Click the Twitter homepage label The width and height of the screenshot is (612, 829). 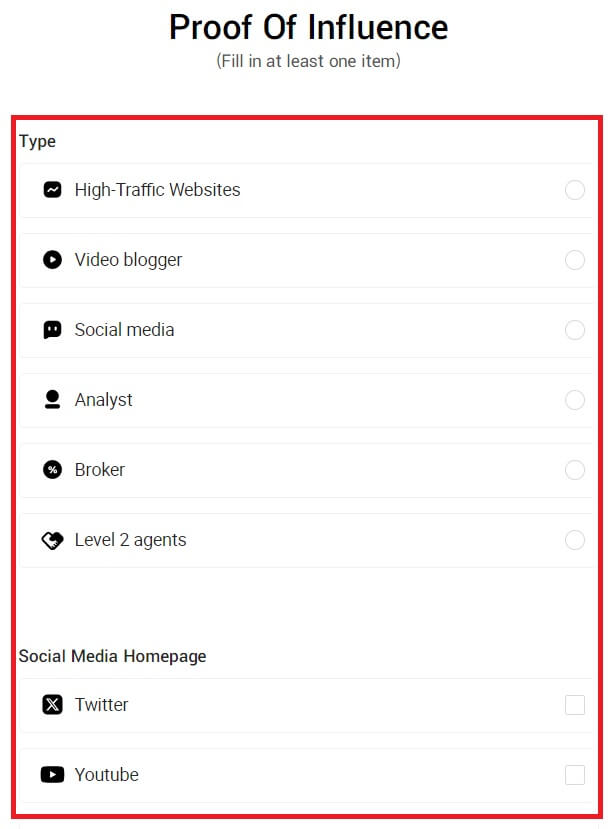tap(101, 705)
